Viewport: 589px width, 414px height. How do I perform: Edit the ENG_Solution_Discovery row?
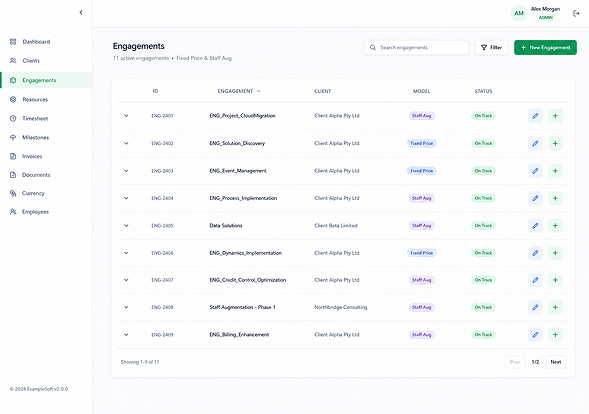(535, 143)
